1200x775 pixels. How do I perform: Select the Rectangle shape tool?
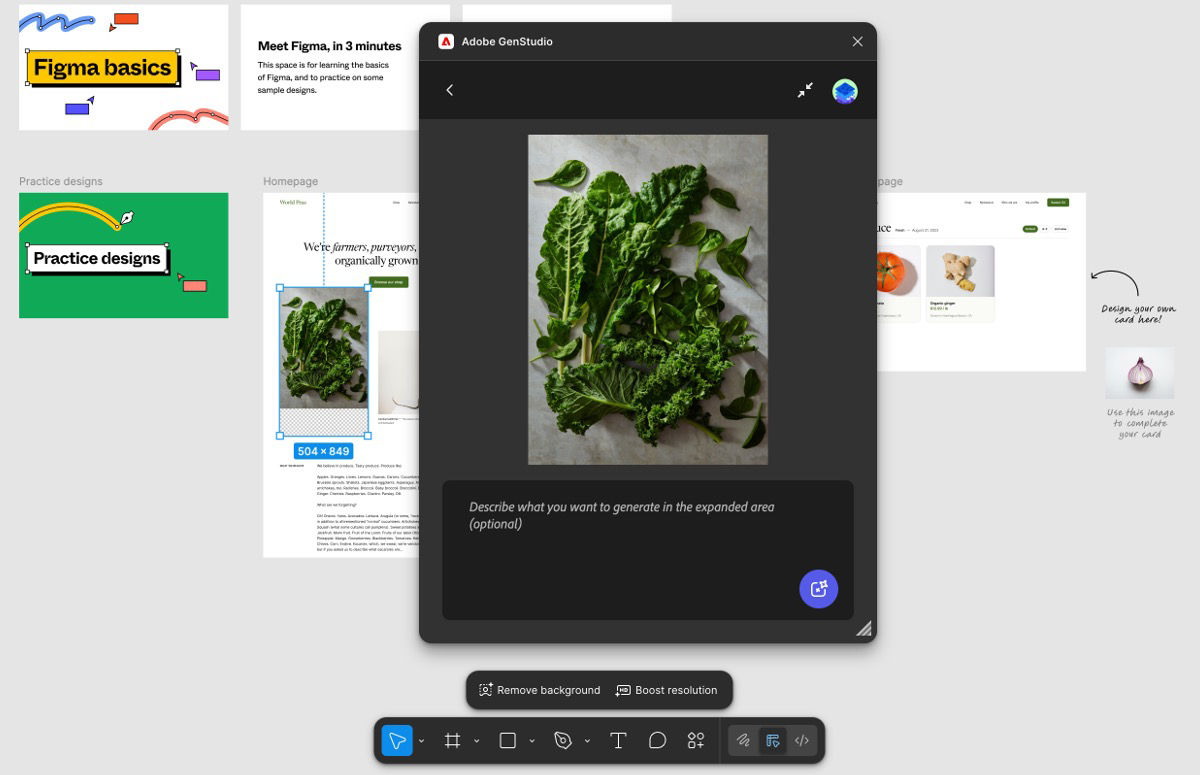[x=507, y=740]
